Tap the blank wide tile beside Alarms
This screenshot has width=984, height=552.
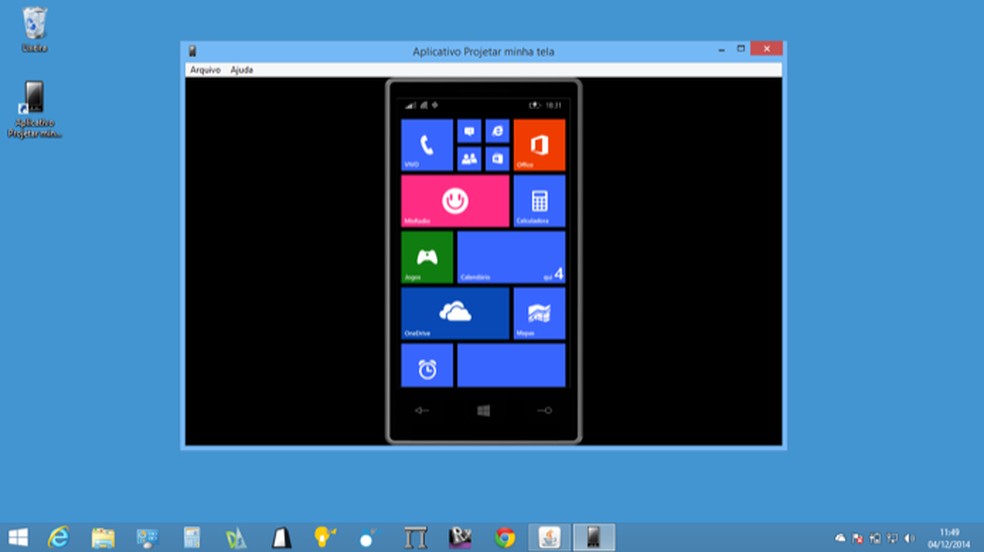[511, 365]
